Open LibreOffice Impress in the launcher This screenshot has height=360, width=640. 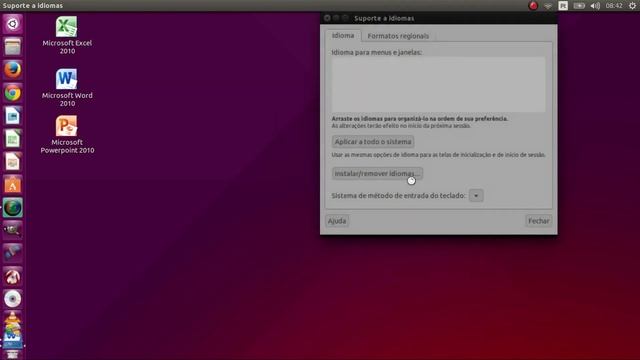pyautogui.click(x=13, y=162)
